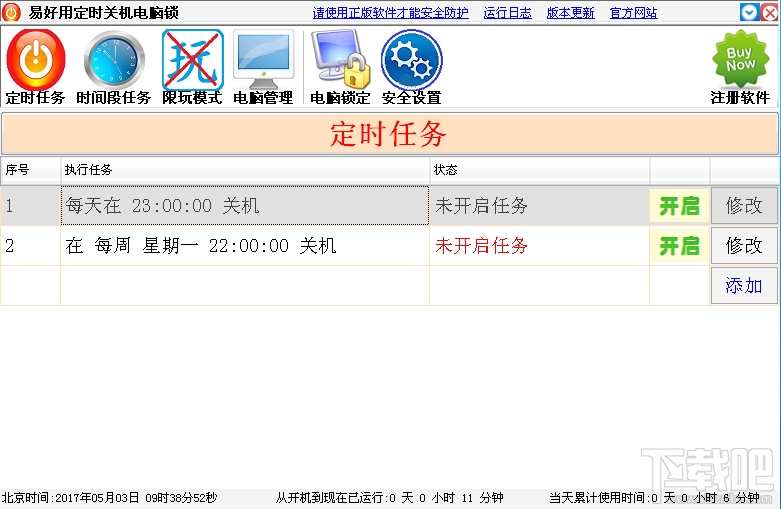Click the 序号 column header
Screen dimensions: 781x509
pyautogui.click(x=30, y=170)
